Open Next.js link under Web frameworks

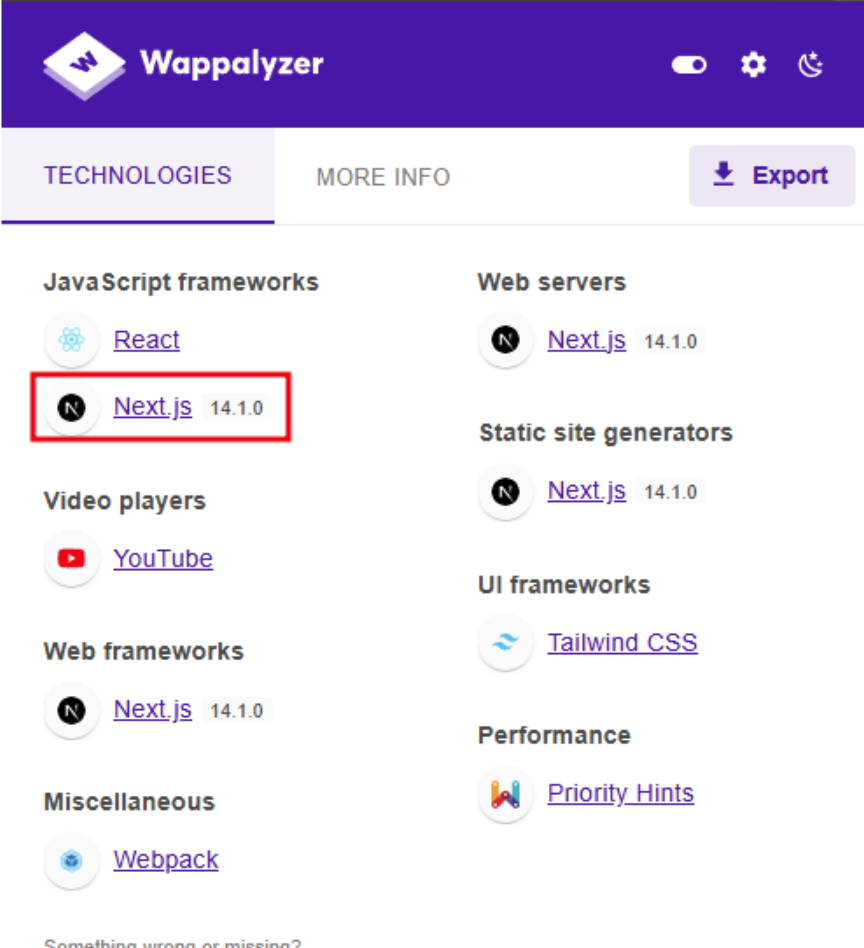point(153,710)
